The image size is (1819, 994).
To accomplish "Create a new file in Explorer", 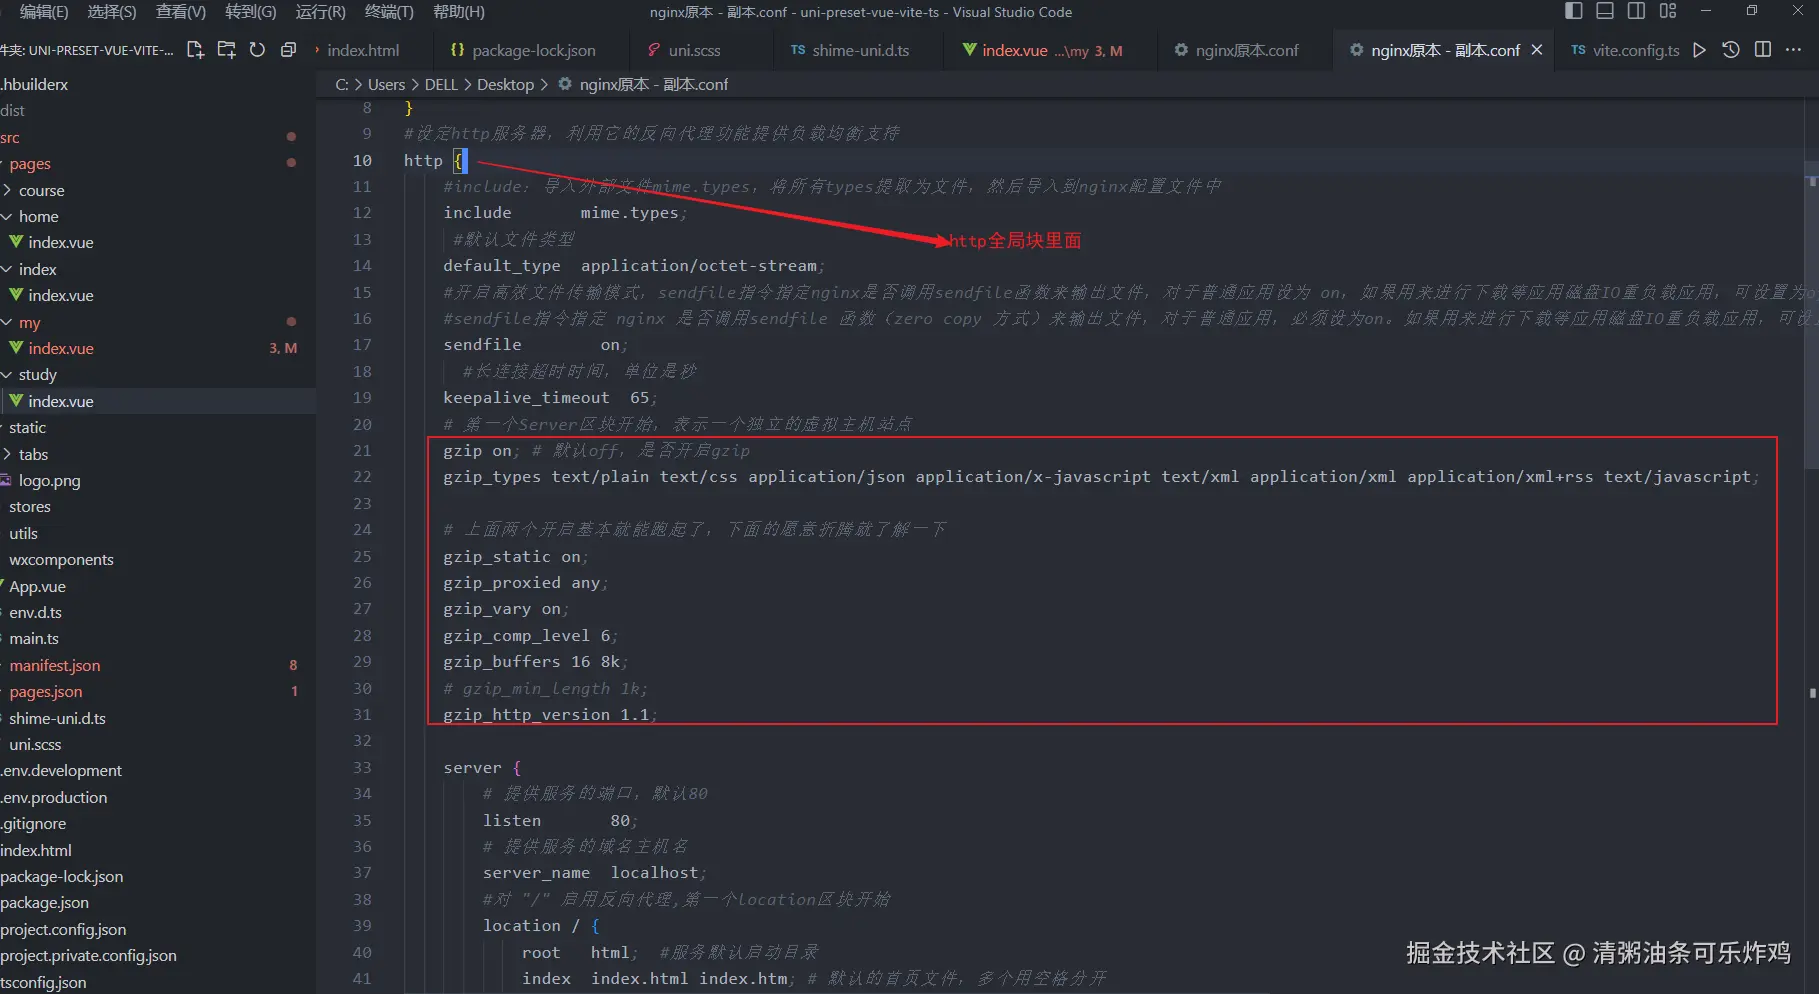I will tap(195, 50).
